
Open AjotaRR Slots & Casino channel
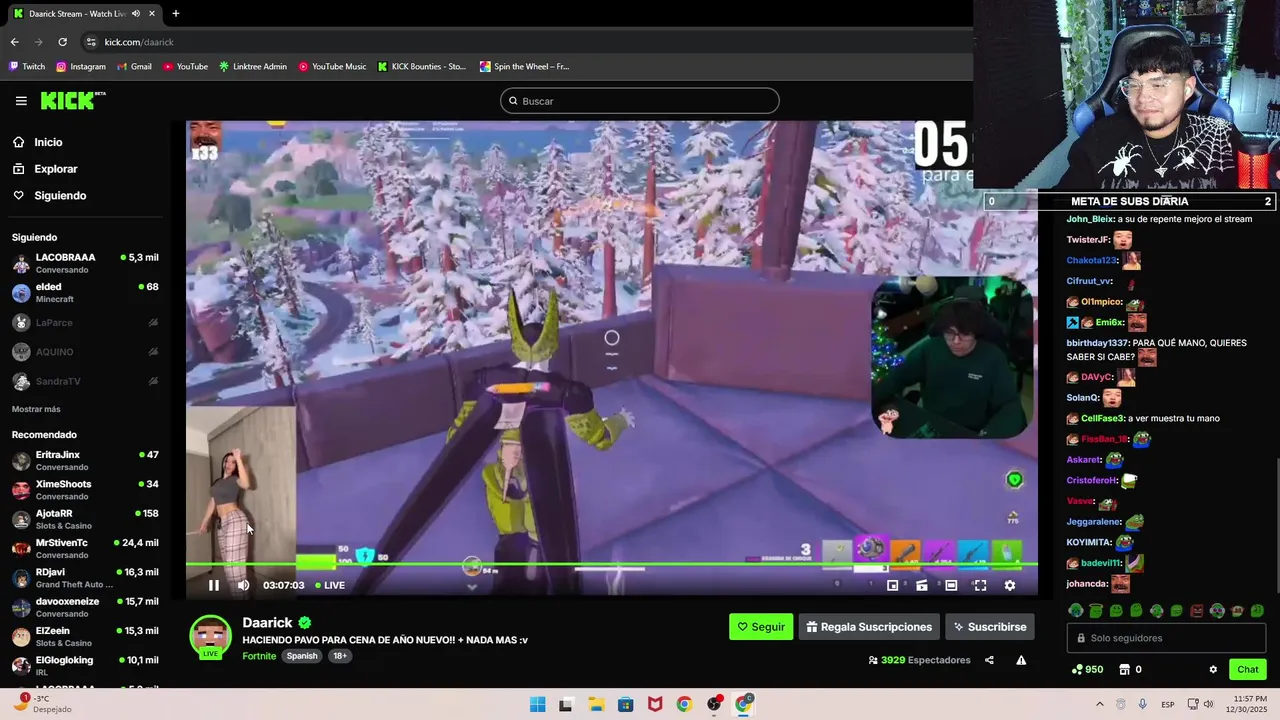coord(85,519)
